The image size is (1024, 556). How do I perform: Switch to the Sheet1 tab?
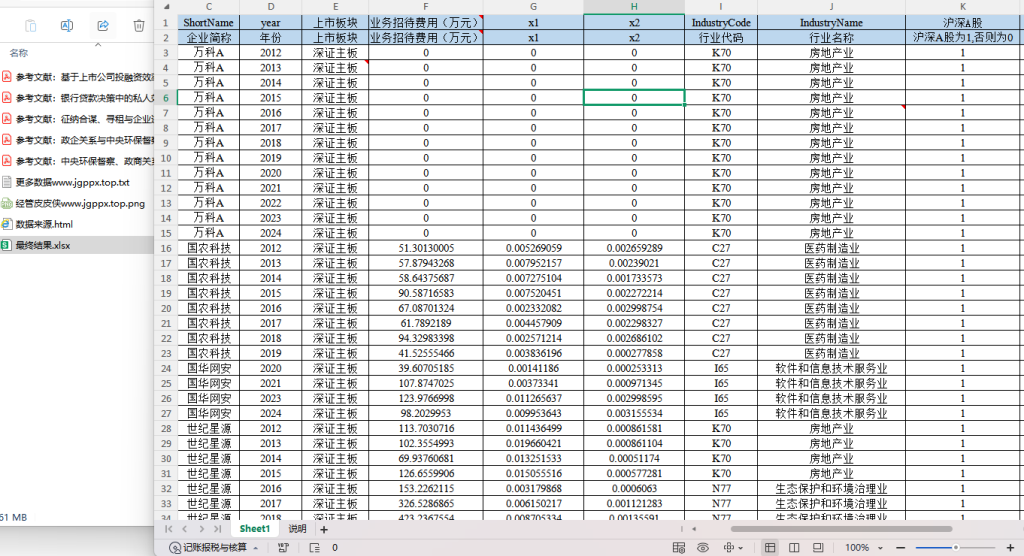point(255,529)
